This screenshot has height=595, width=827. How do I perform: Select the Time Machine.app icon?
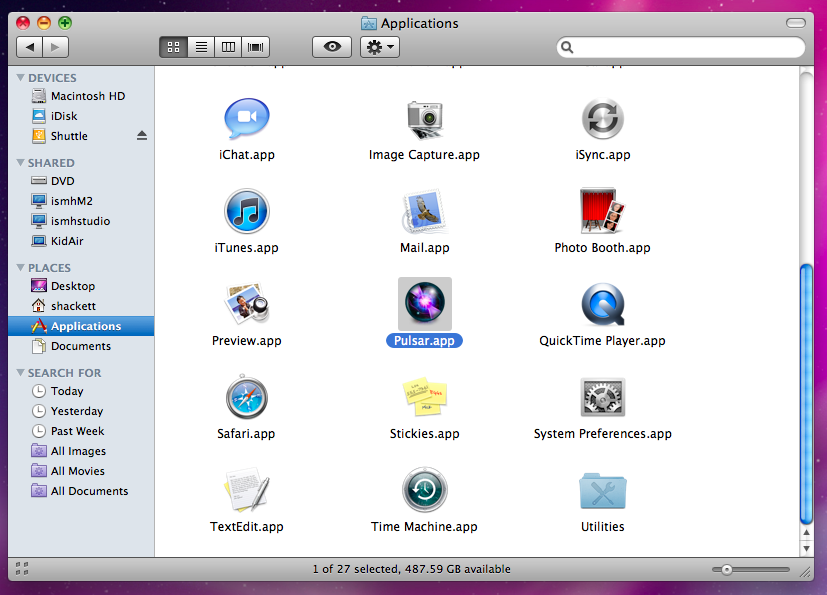[x=425, y=490]
